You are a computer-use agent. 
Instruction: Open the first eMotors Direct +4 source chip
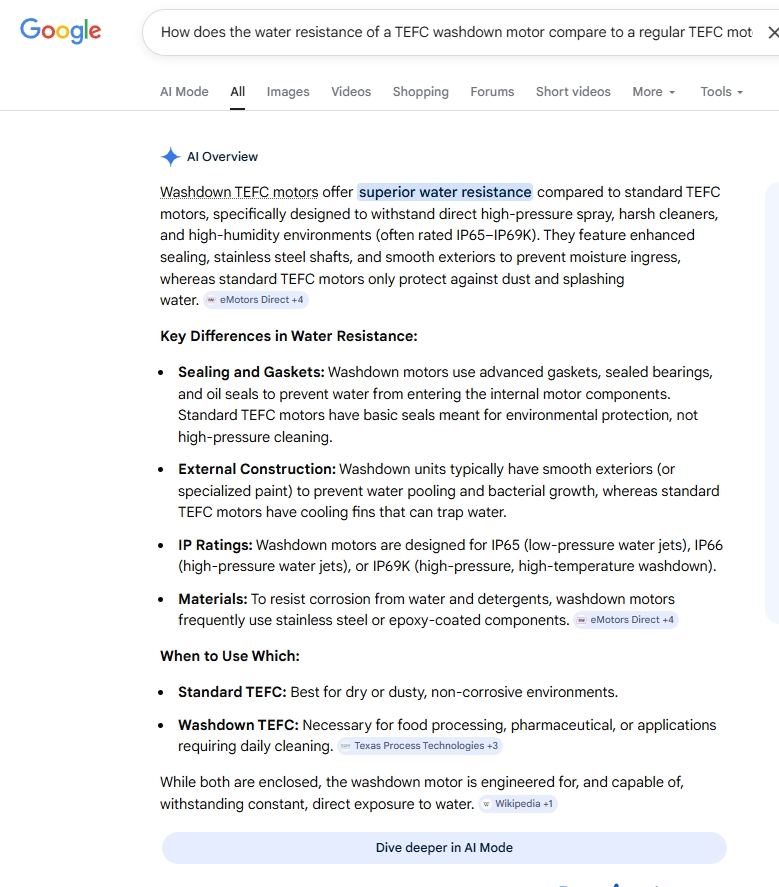[255, 300]
